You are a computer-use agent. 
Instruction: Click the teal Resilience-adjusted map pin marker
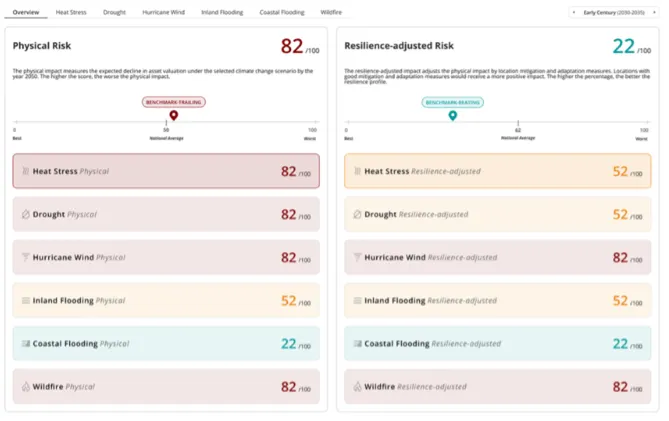pyautogui.click(x=453, y=116)
